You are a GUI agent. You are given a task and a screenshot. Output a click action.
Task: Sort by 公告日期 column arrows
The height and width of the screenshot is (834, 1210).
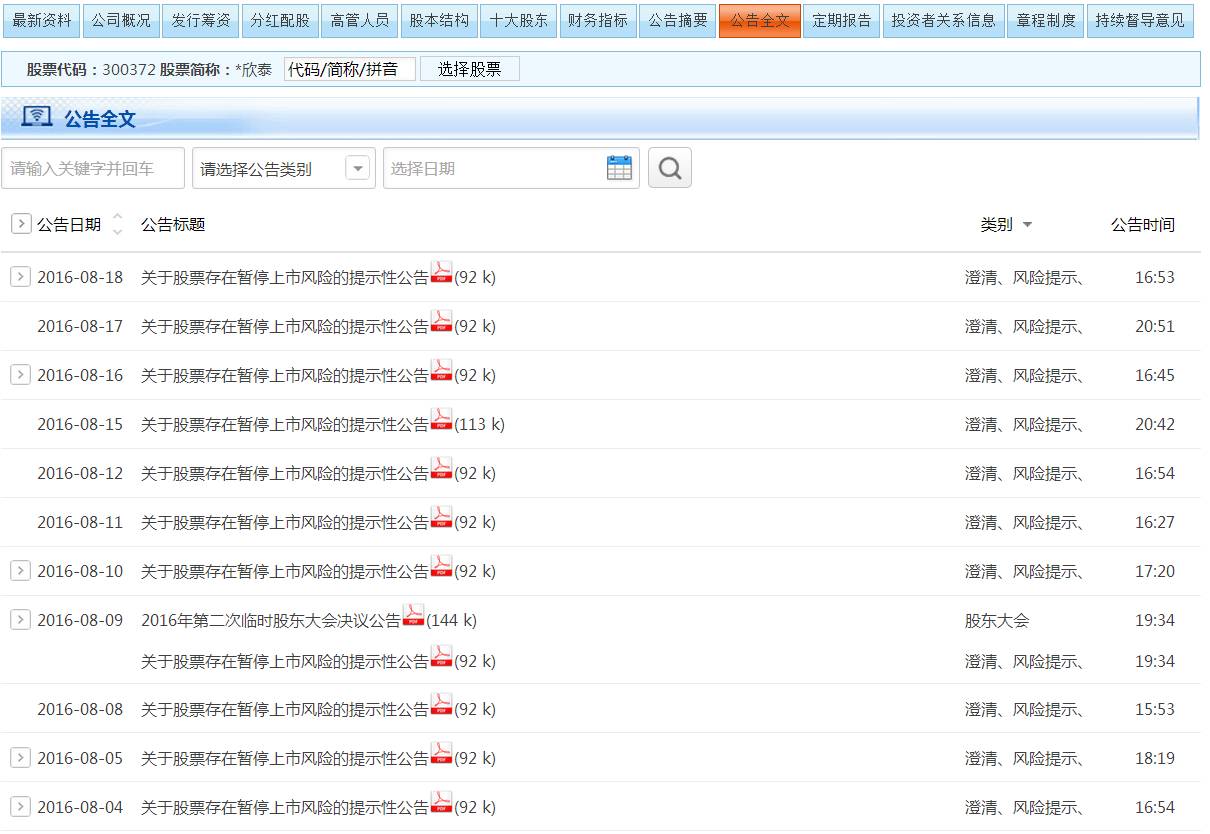117,224
